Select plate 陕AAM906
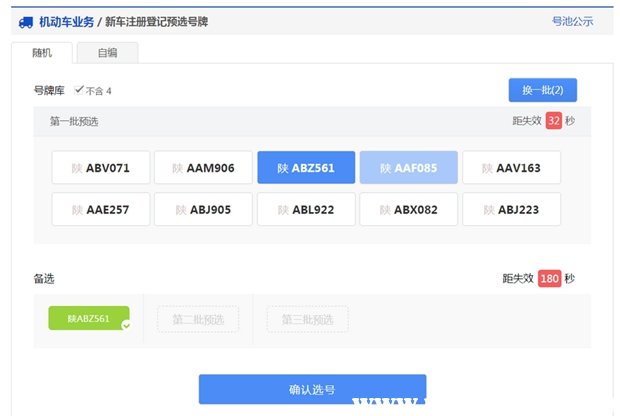This screenshot has width=620, height=416. point(203,168)
